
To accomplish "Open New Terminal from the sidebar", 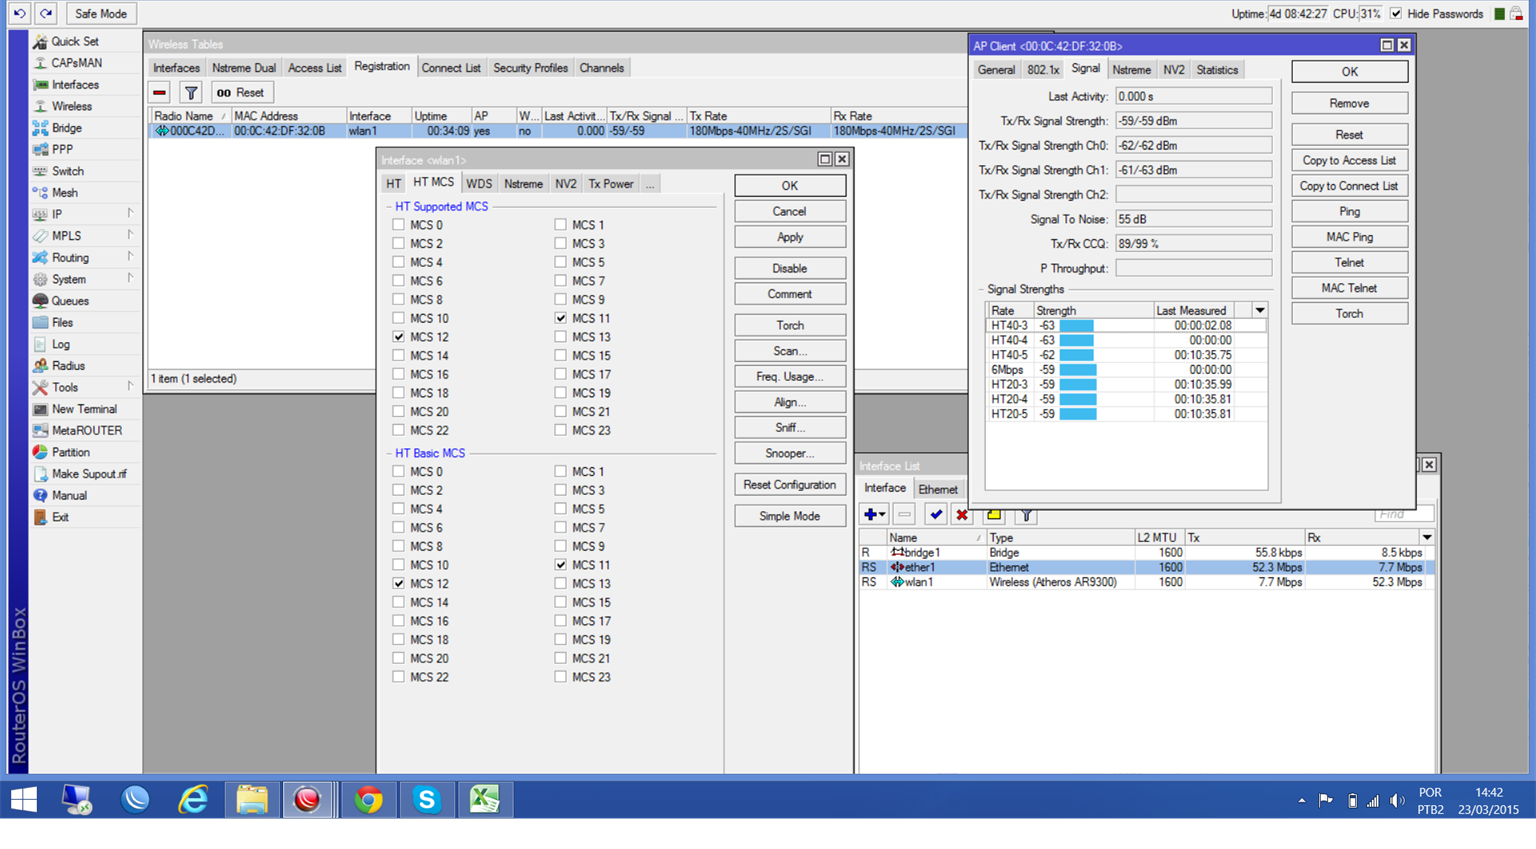I will [84, 409].
